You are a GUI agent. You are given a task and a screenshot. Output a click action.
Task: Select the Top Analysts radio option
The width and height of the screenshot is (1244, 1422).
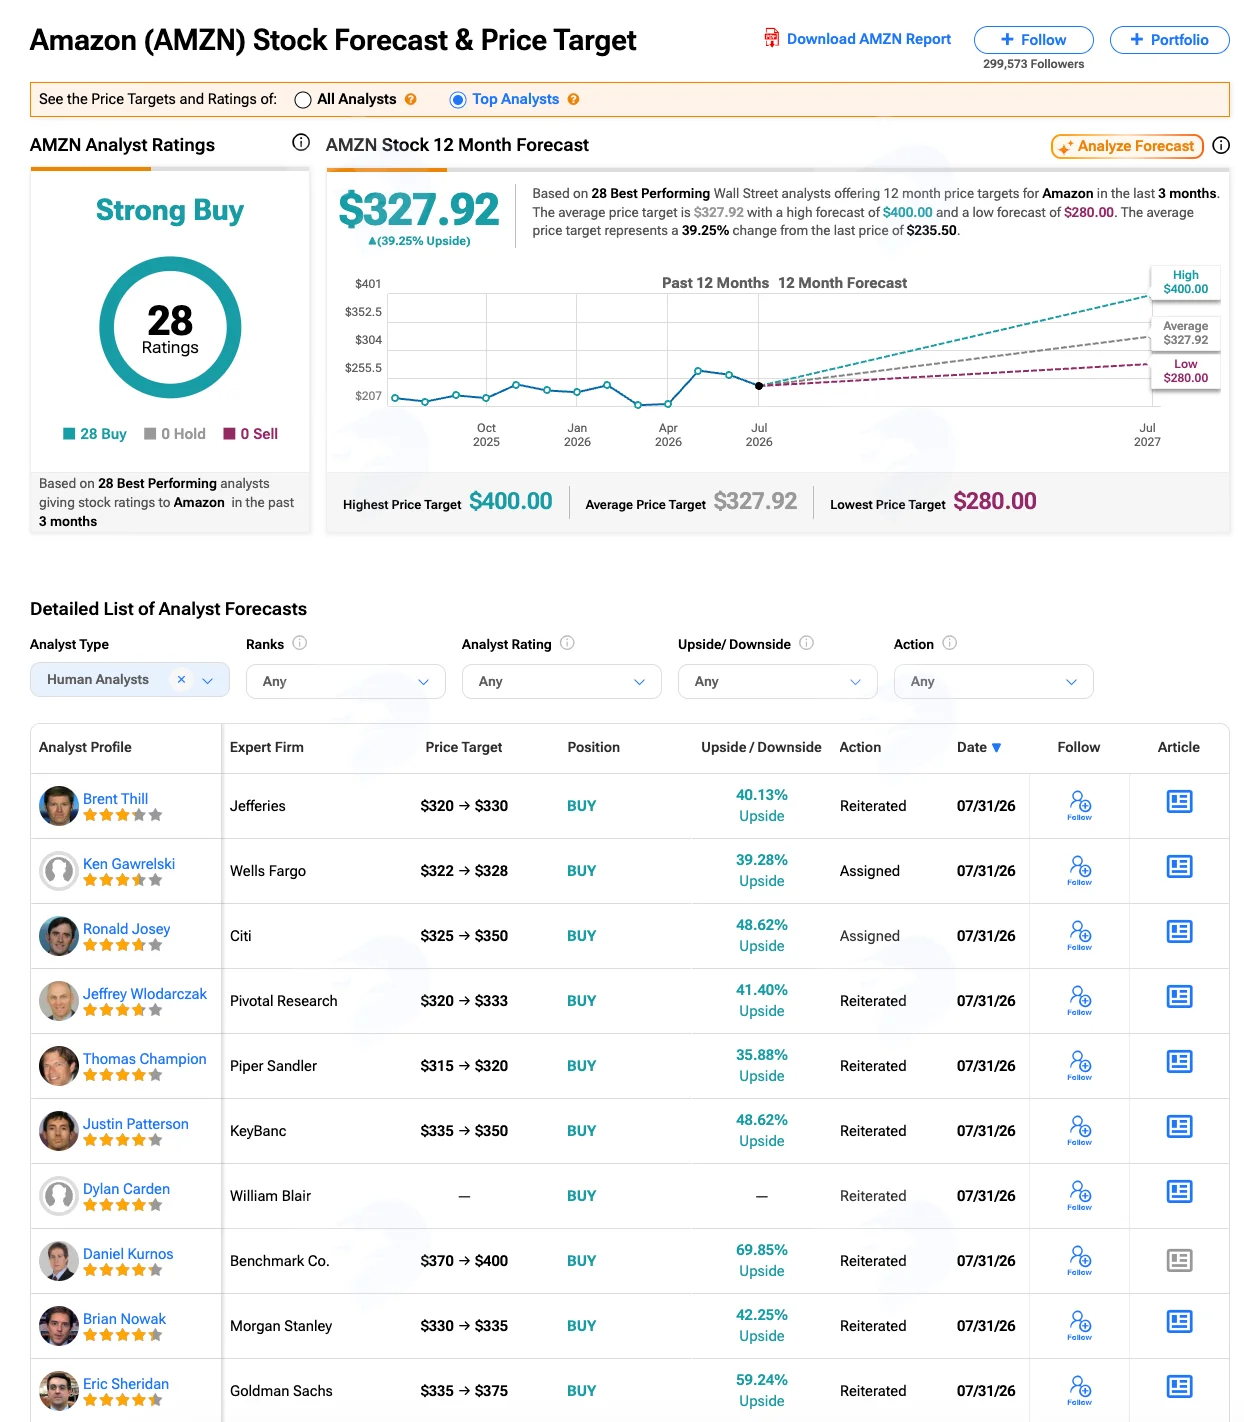click(x=458, y=100)
